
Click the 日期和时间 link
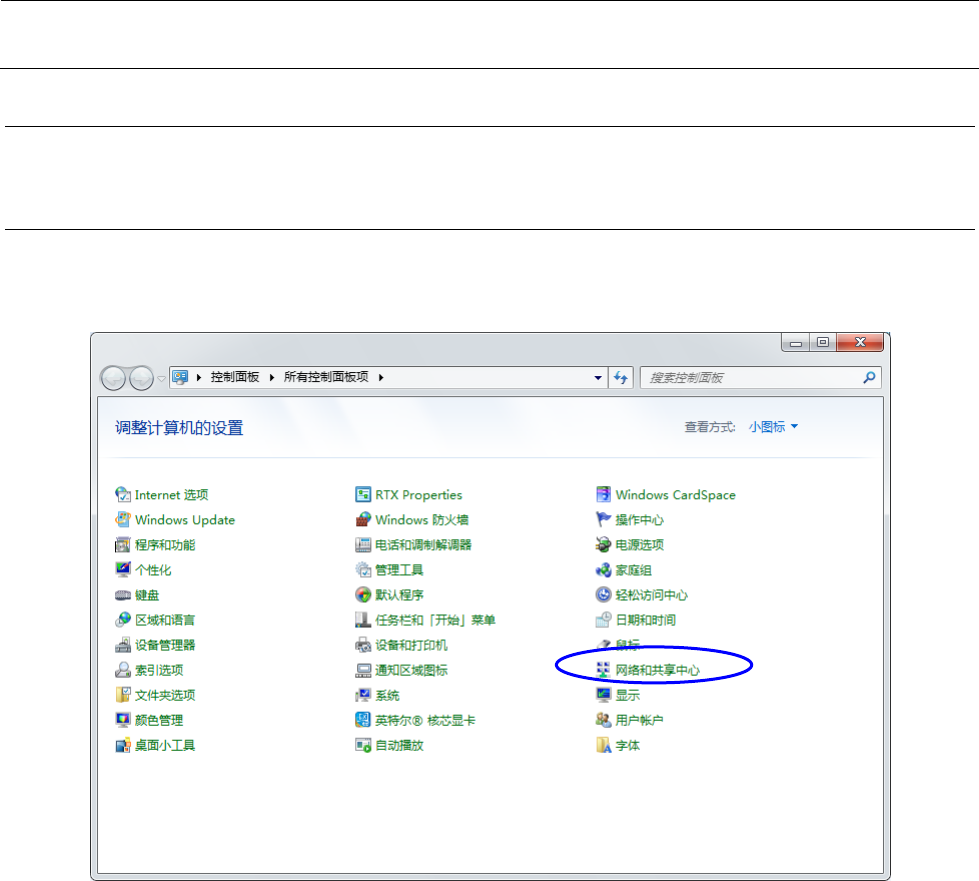(646, 620)
